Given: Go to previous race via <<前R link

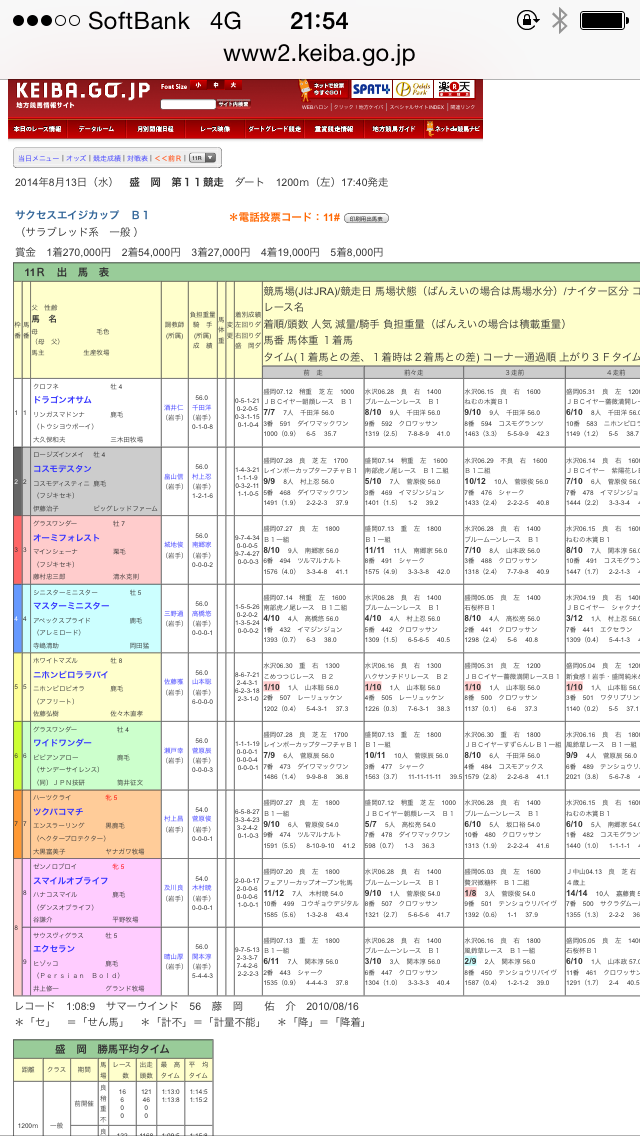Looking at the screenshot, I should coord(169,158).
